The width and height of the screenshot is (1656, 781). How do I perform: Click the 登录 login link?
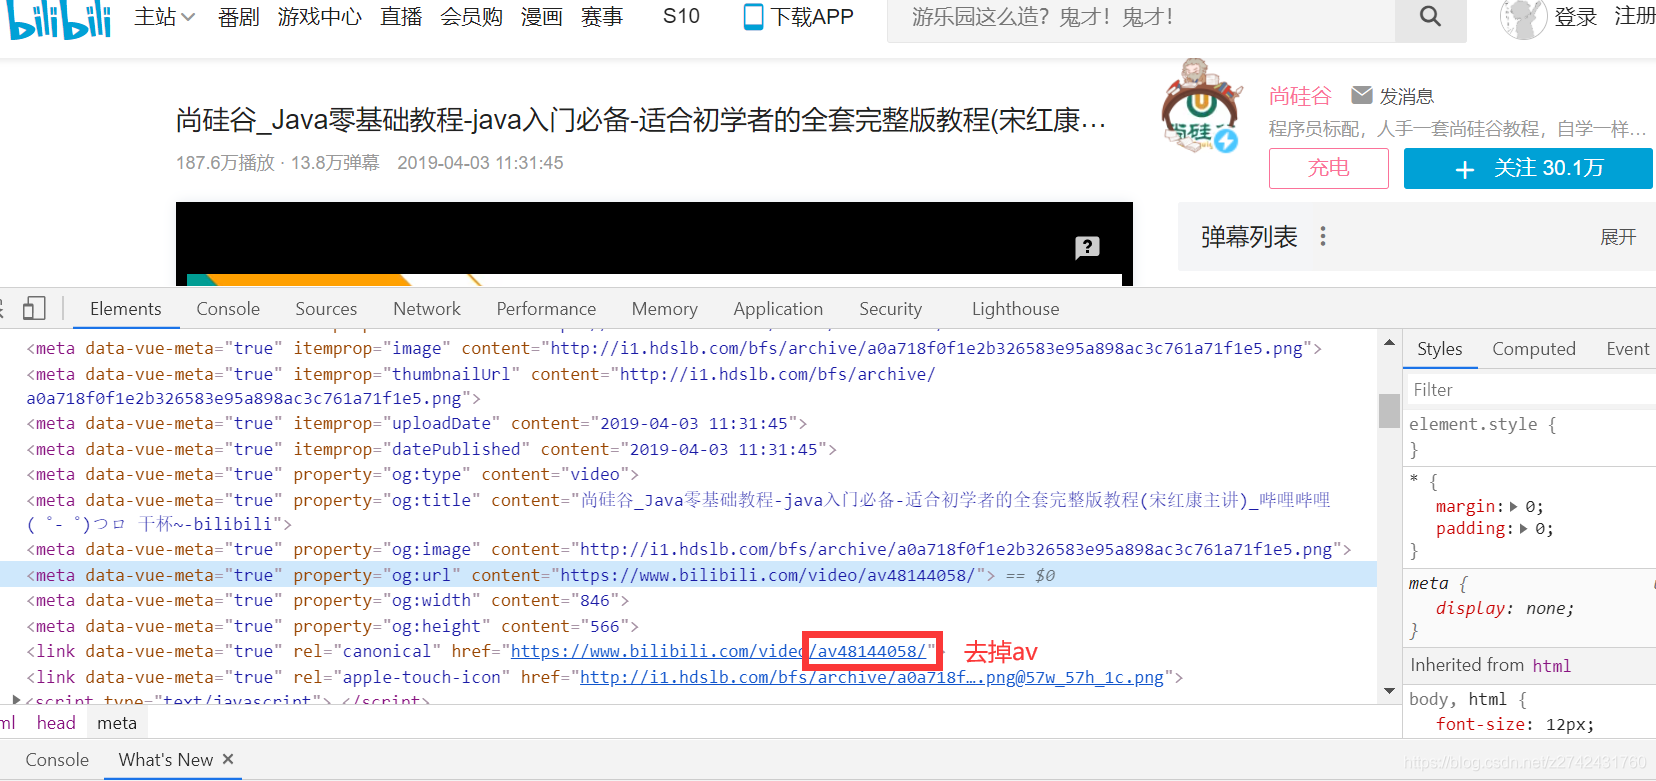[x=1575, y=17]
